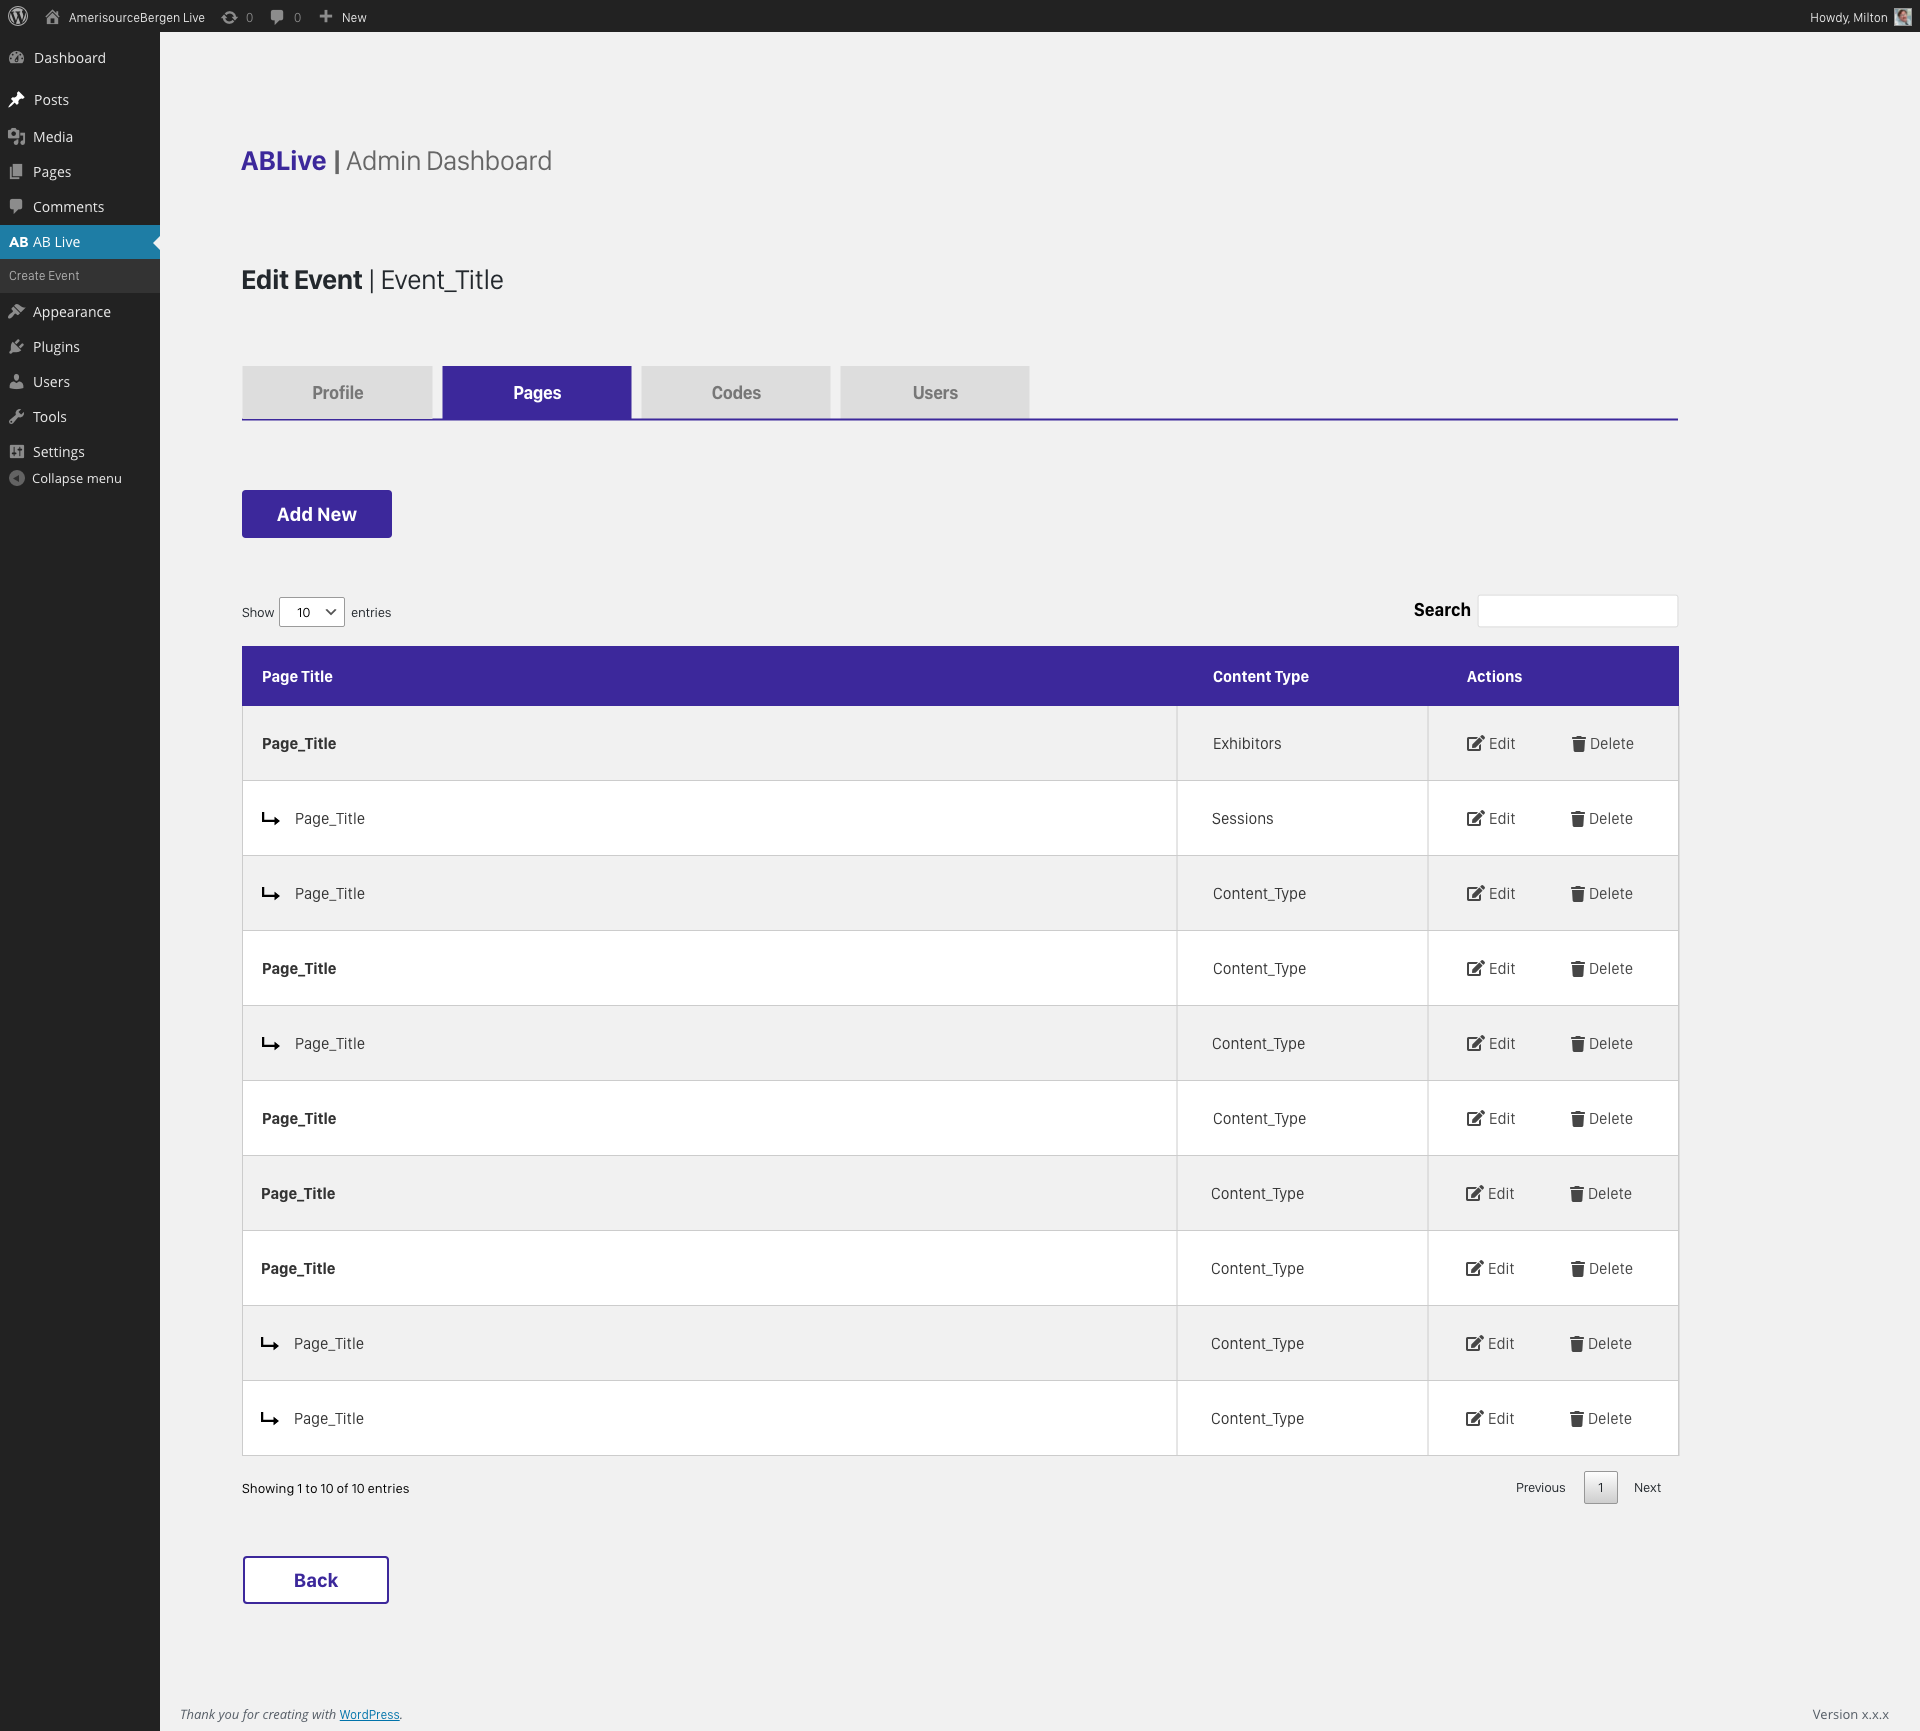
Task: Follow the WordPress footer link
Action: click(x=369, y=1714)
